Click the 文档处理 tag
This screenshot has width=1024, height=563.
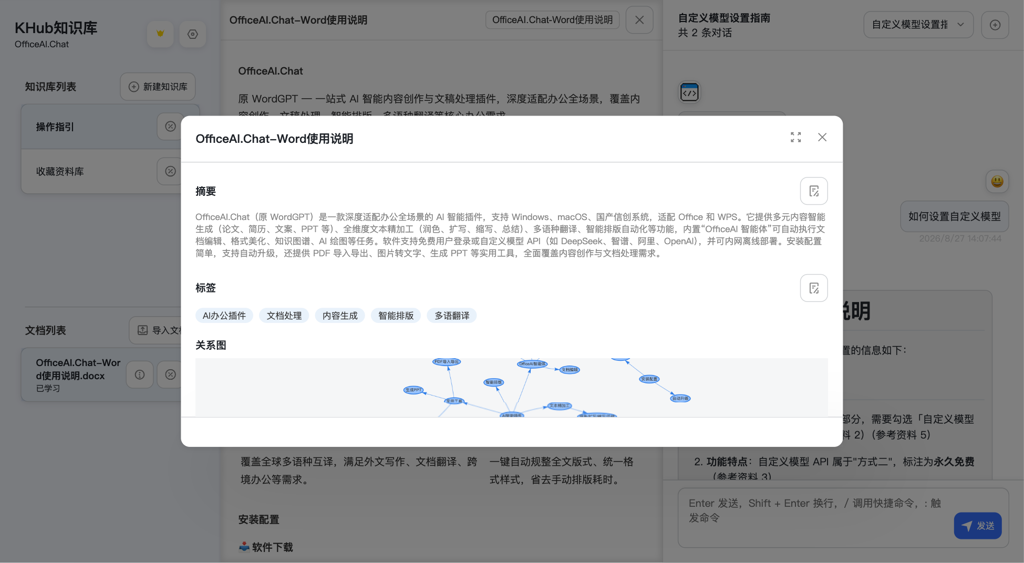click(x=284, y=315)
